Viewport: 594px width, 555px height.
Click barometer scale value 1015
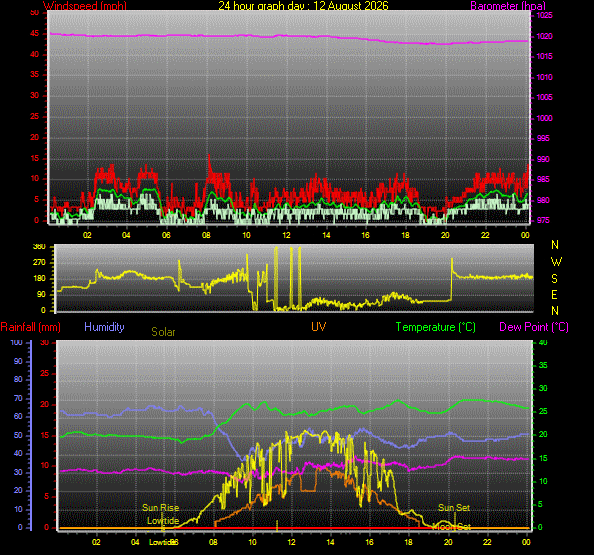544,56
